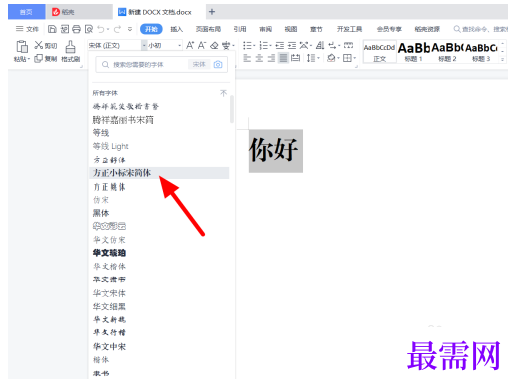This screenshot has height=387, width=519.
Task: Copy selection using 复制 icon
Action: 46,59
